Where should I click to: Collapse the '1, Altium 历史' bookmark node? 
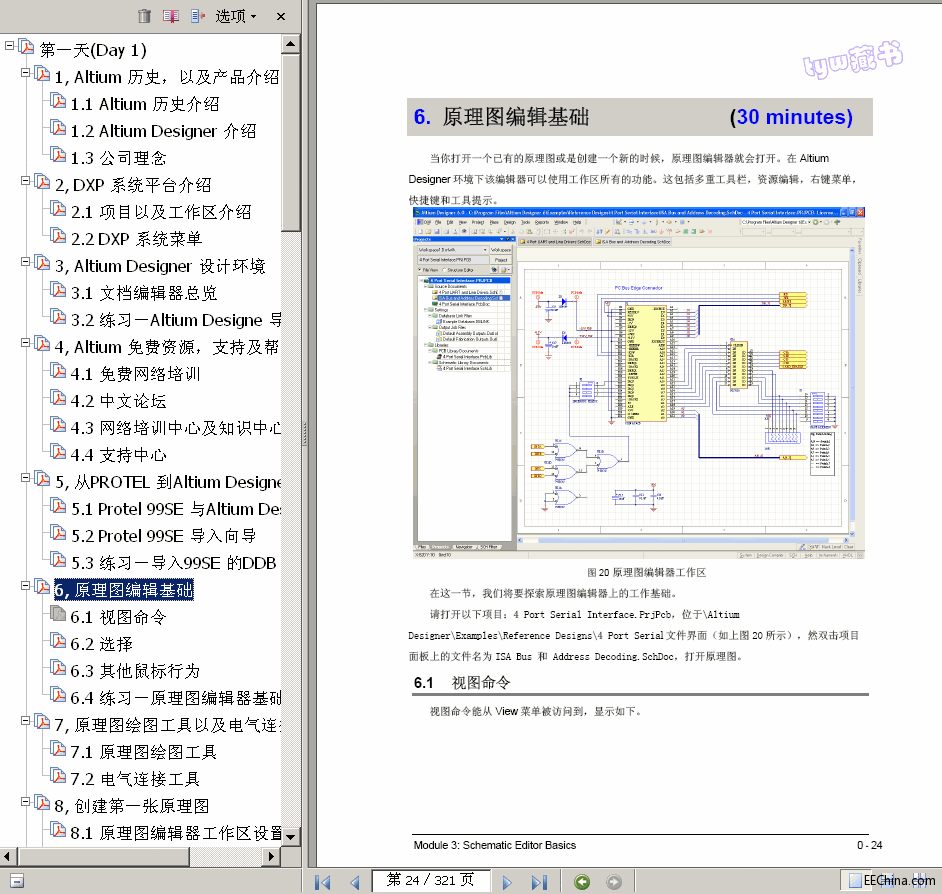[25, 73]
